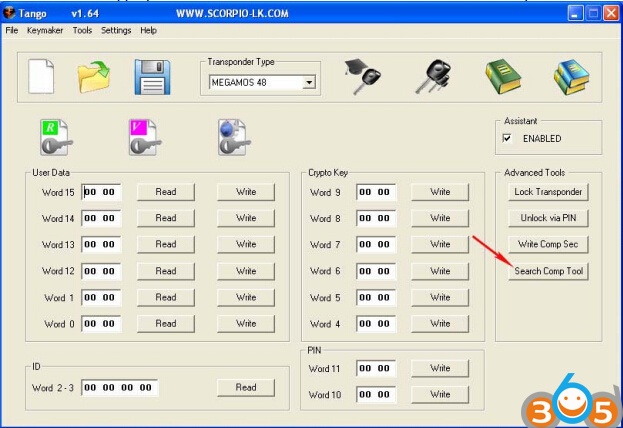Click the black double-key icon
The width and height of the screenshot is (623, 428).
(432, 77)
